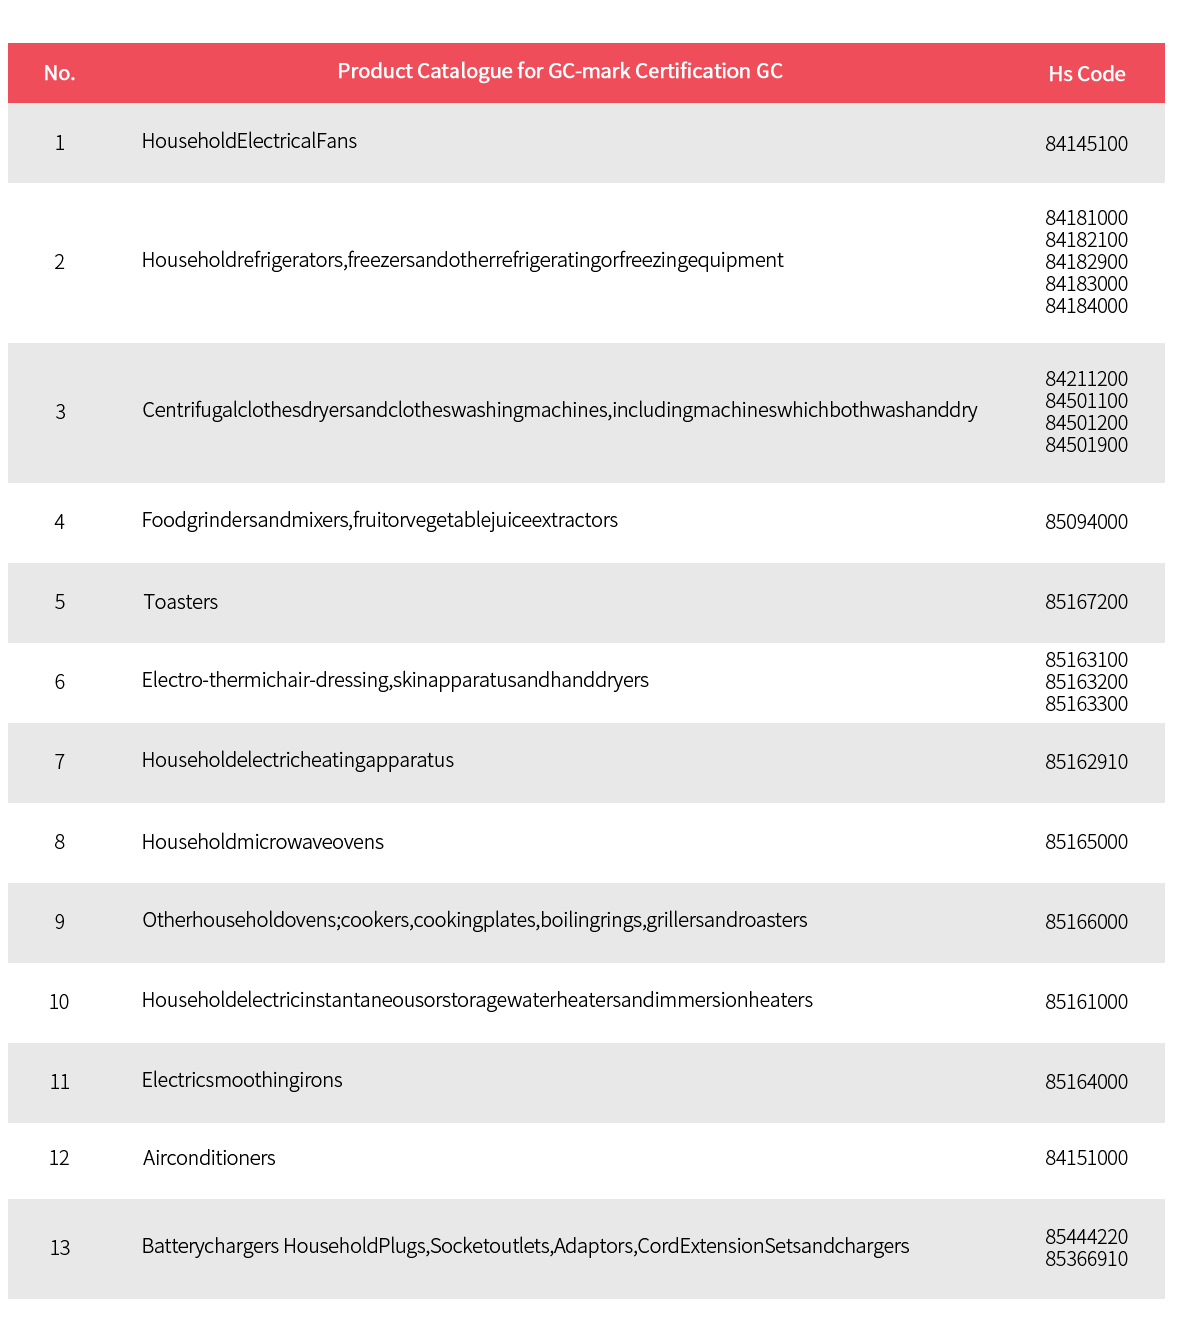Select the Household refrigerators and freezers description
The image size is (1191, 1317).
462,260
